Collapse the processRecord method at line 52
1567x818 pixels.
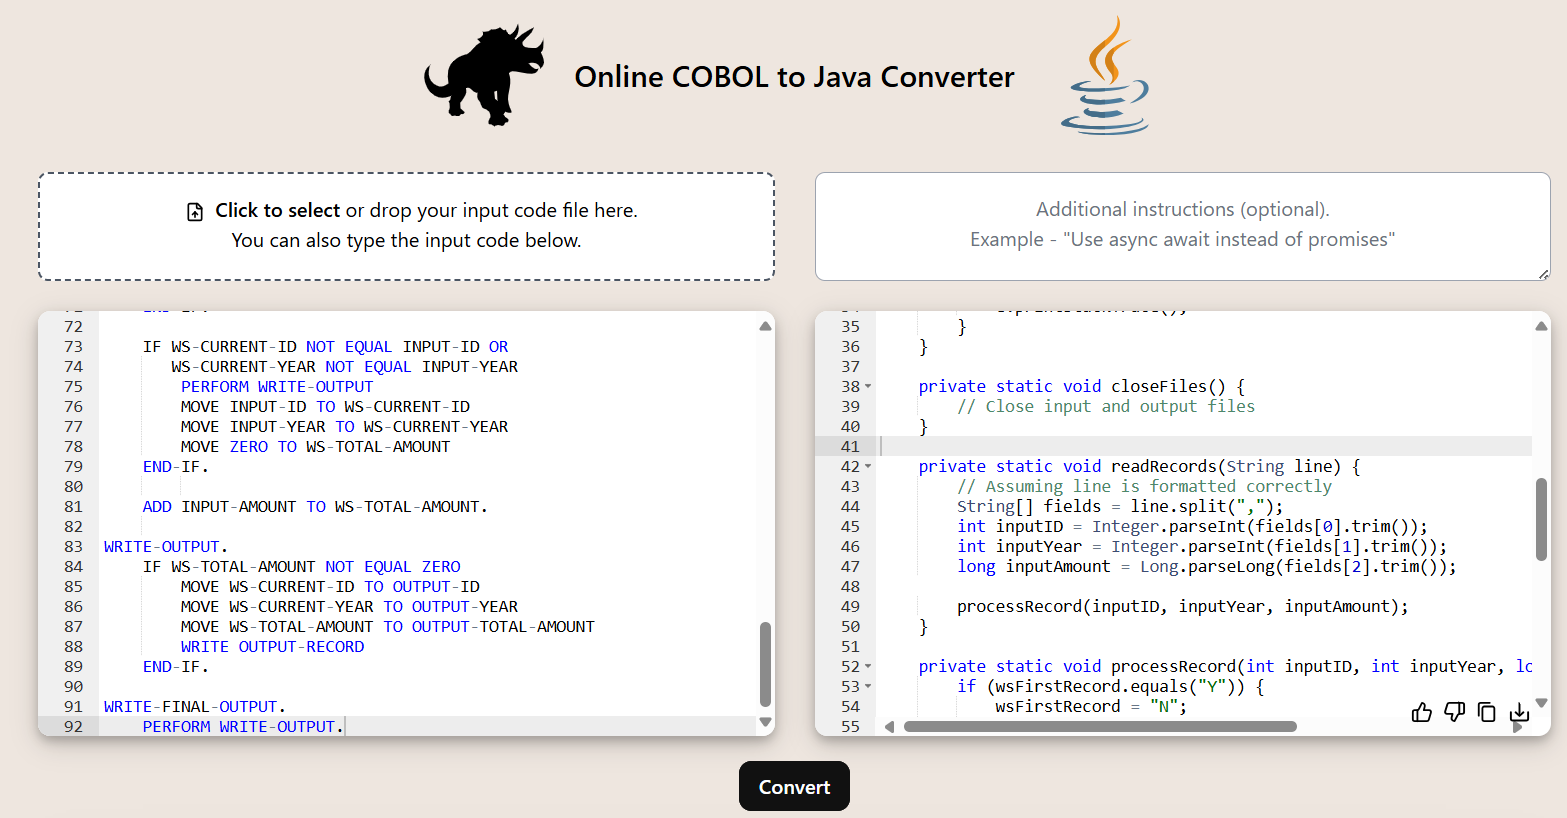pyautogui.click(x=868, y=667)
